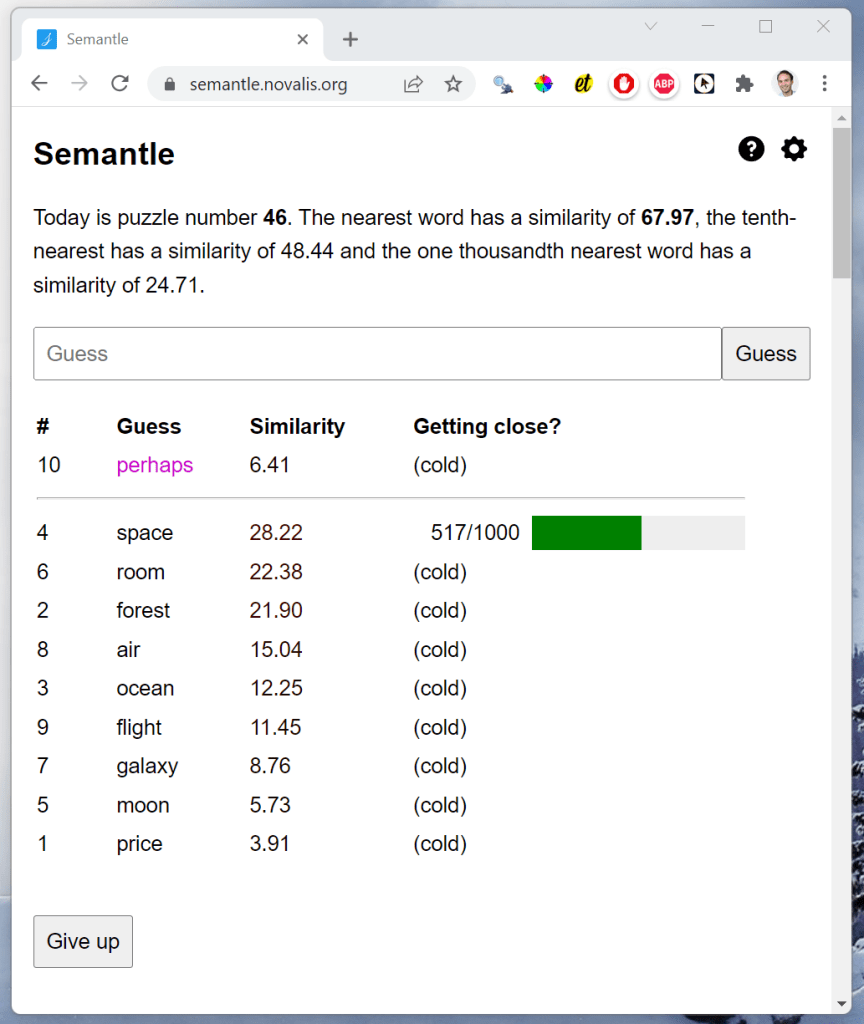This screenshot has width=864, height=1024.
Task: Open the red stop-hand blocker extension
Action: click(624, 84)
